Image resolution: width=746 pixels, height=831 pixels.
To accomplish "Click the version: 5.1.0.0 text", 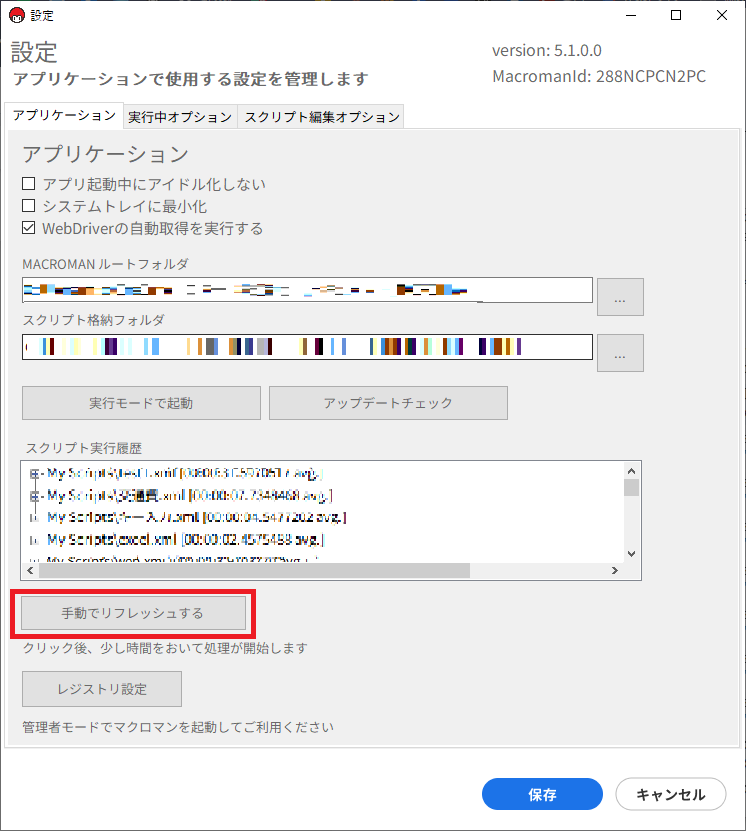I will coord(547,50).
